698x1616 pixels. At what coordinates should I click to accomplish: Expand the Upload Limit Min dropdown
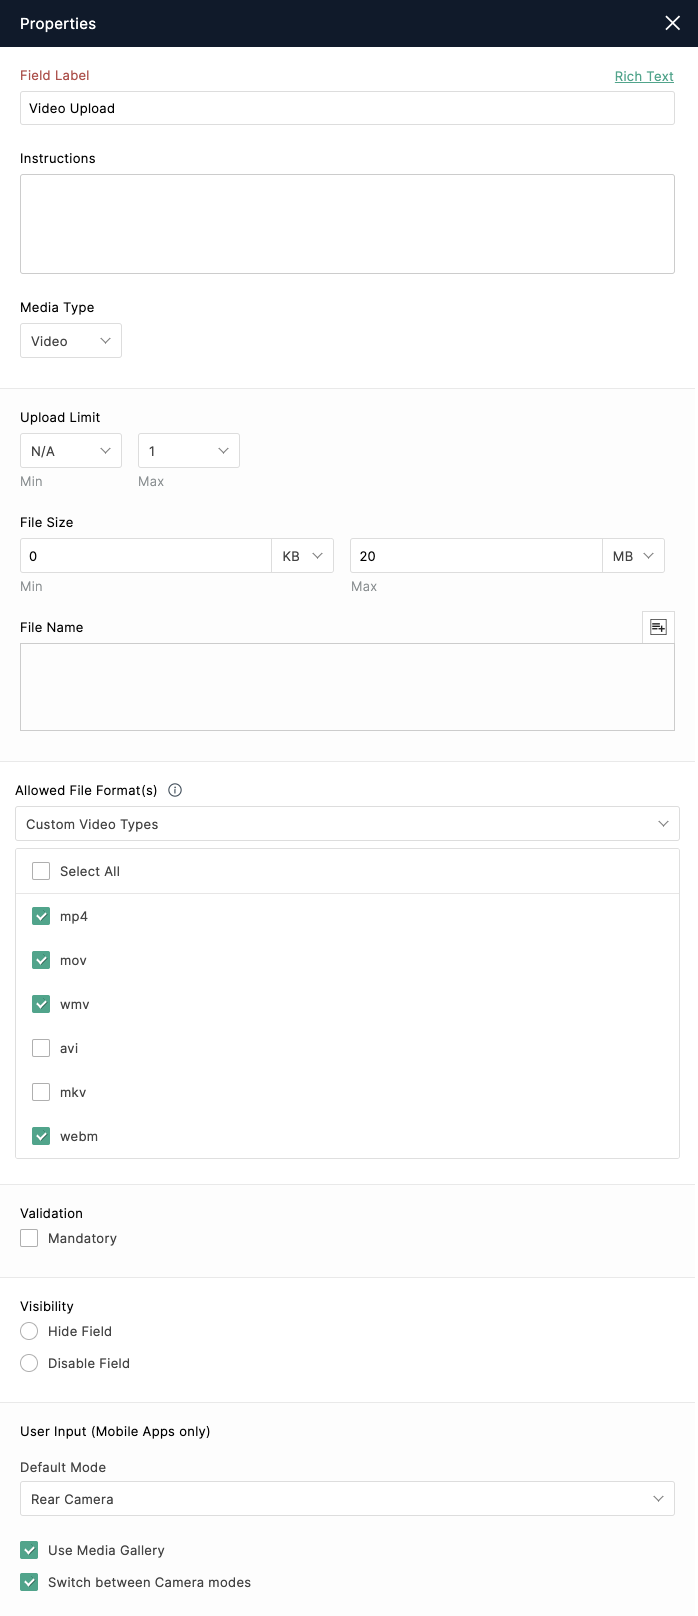tap(71, 451)
